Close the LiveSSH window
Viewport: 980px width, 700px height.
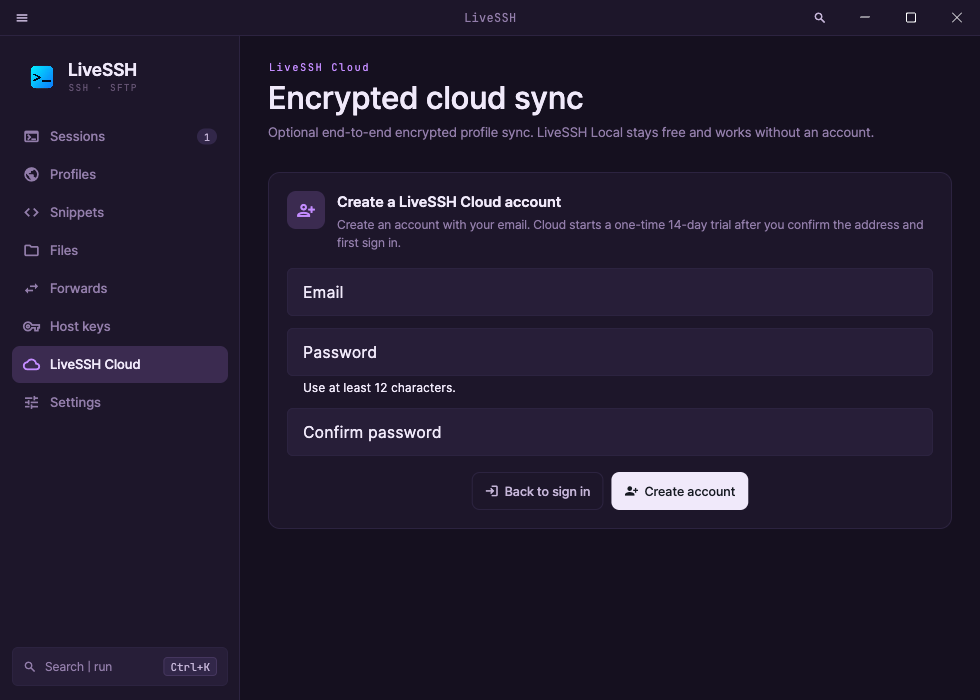(x=957, y=18)
